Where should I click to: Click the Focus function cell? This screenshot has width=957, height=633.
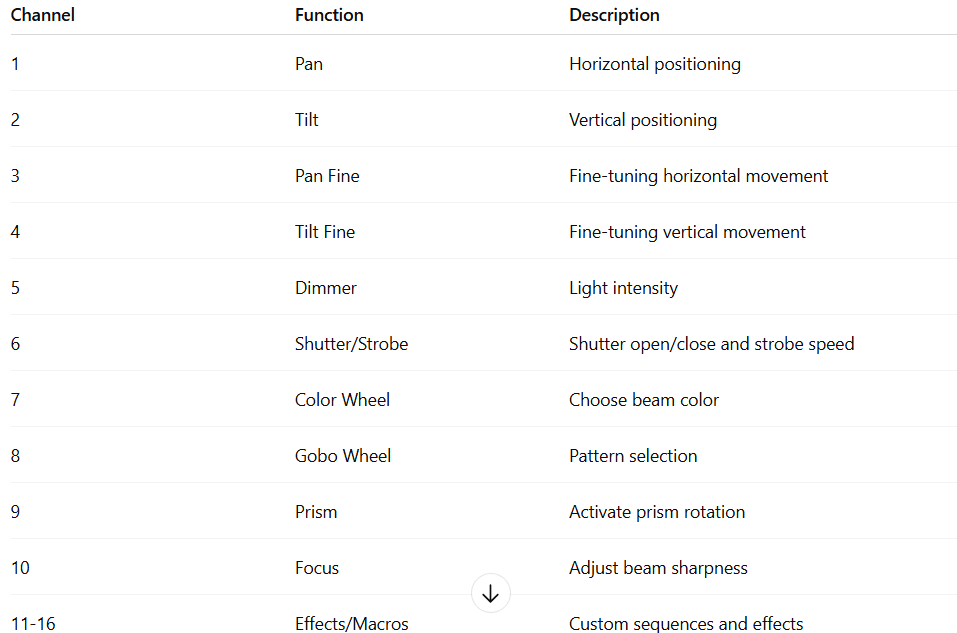[x=317, y=568]
